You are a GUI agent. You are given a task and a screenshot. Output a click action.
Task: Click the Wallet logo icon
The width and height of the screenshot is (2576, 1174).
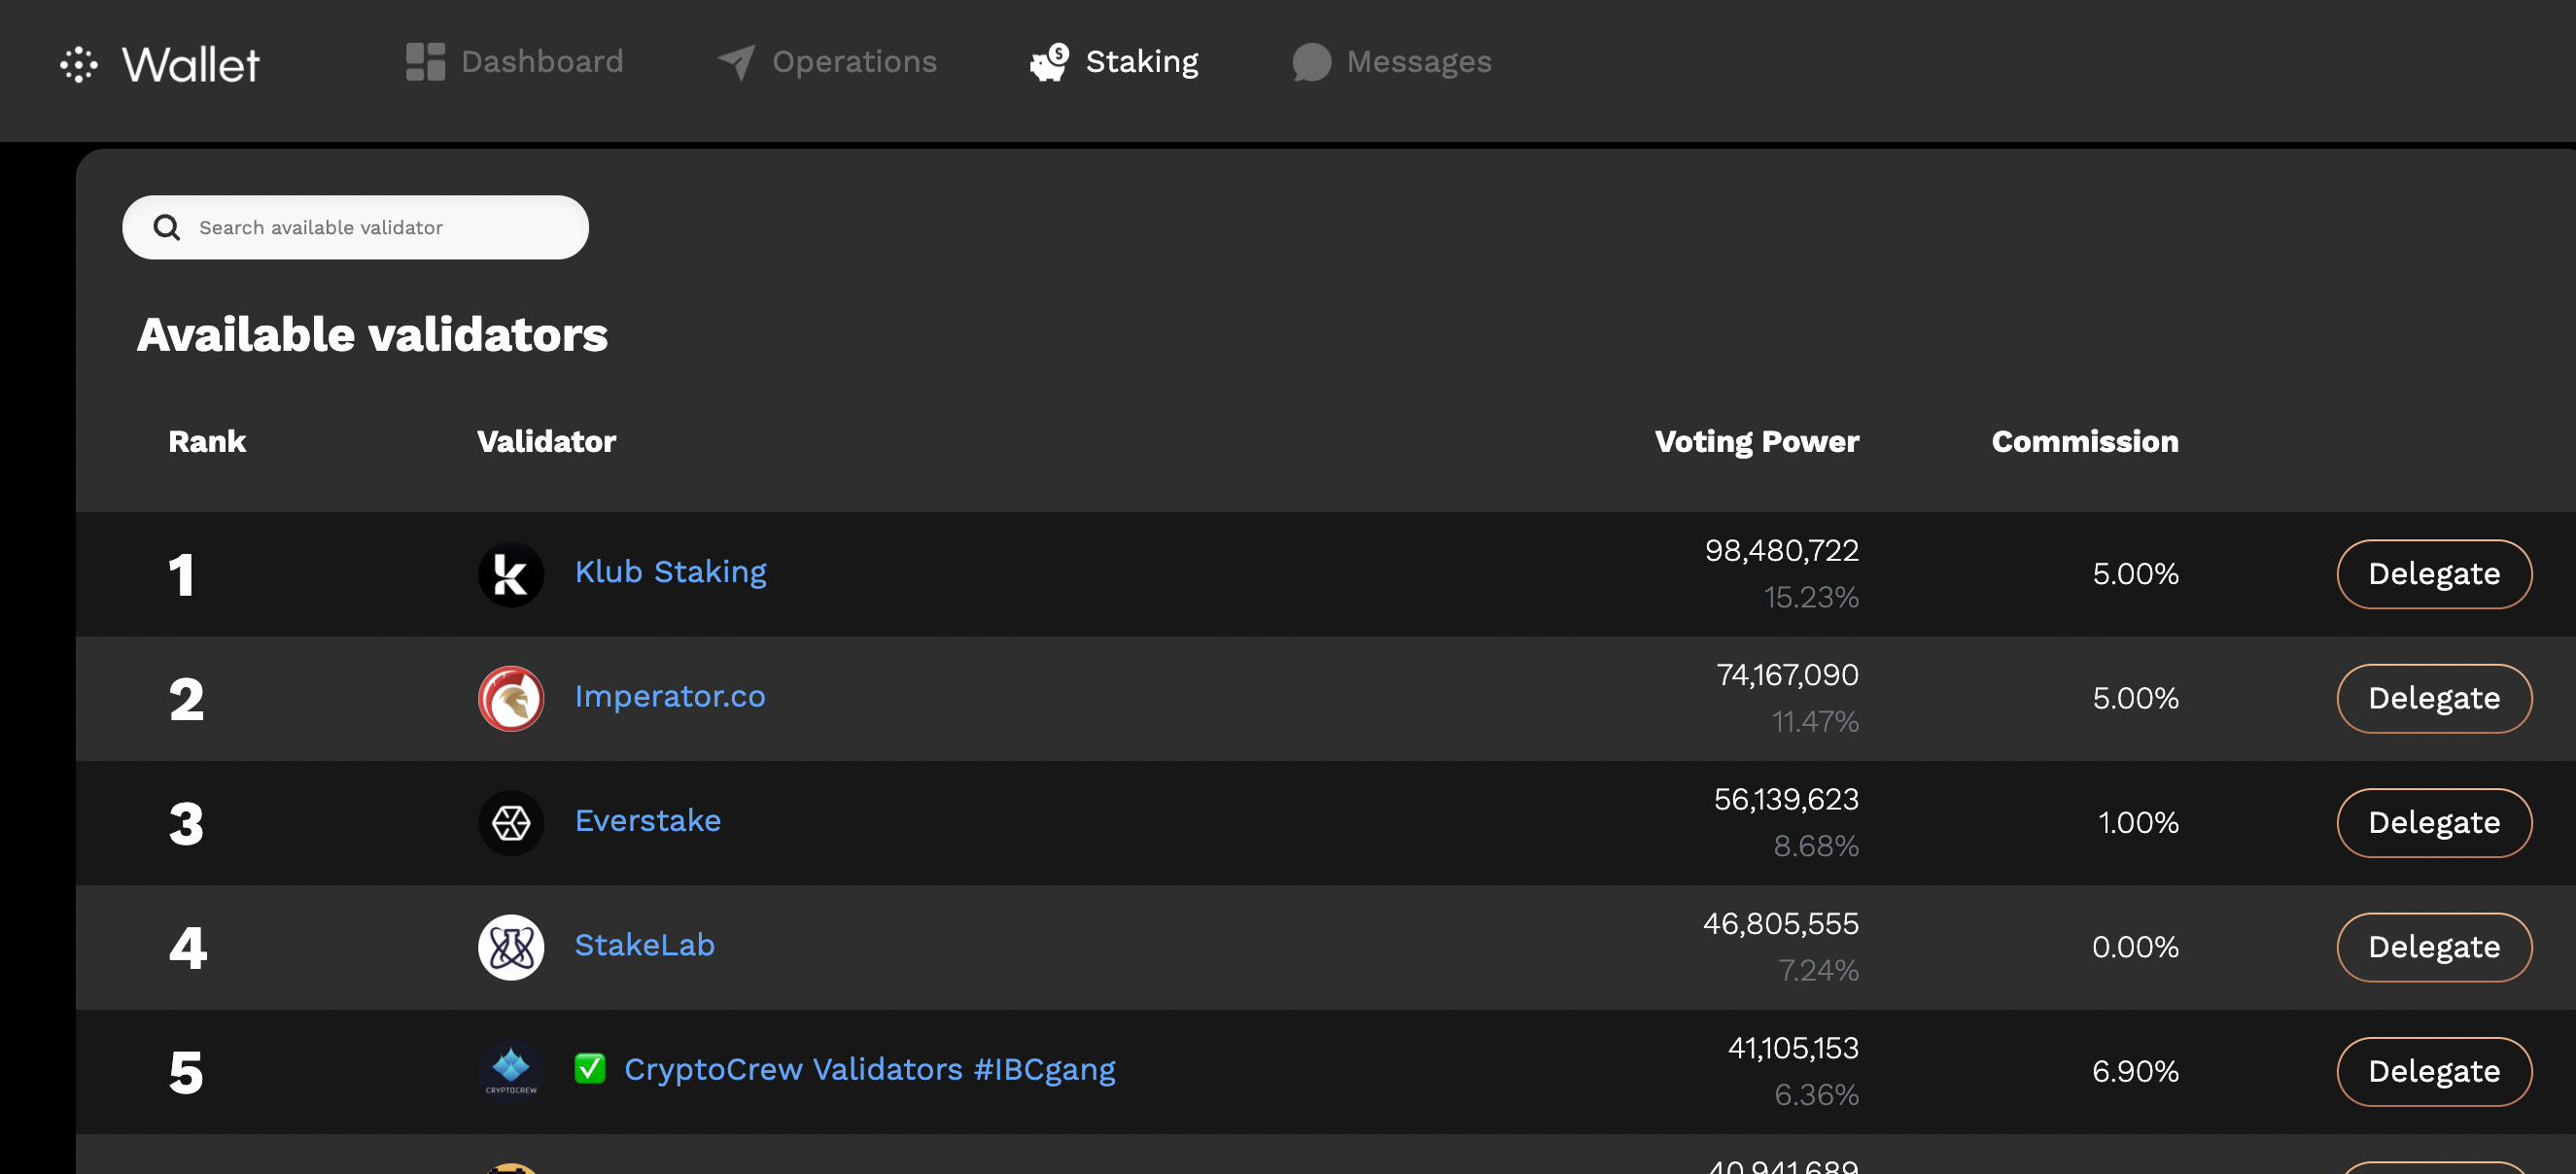[78, 64]
